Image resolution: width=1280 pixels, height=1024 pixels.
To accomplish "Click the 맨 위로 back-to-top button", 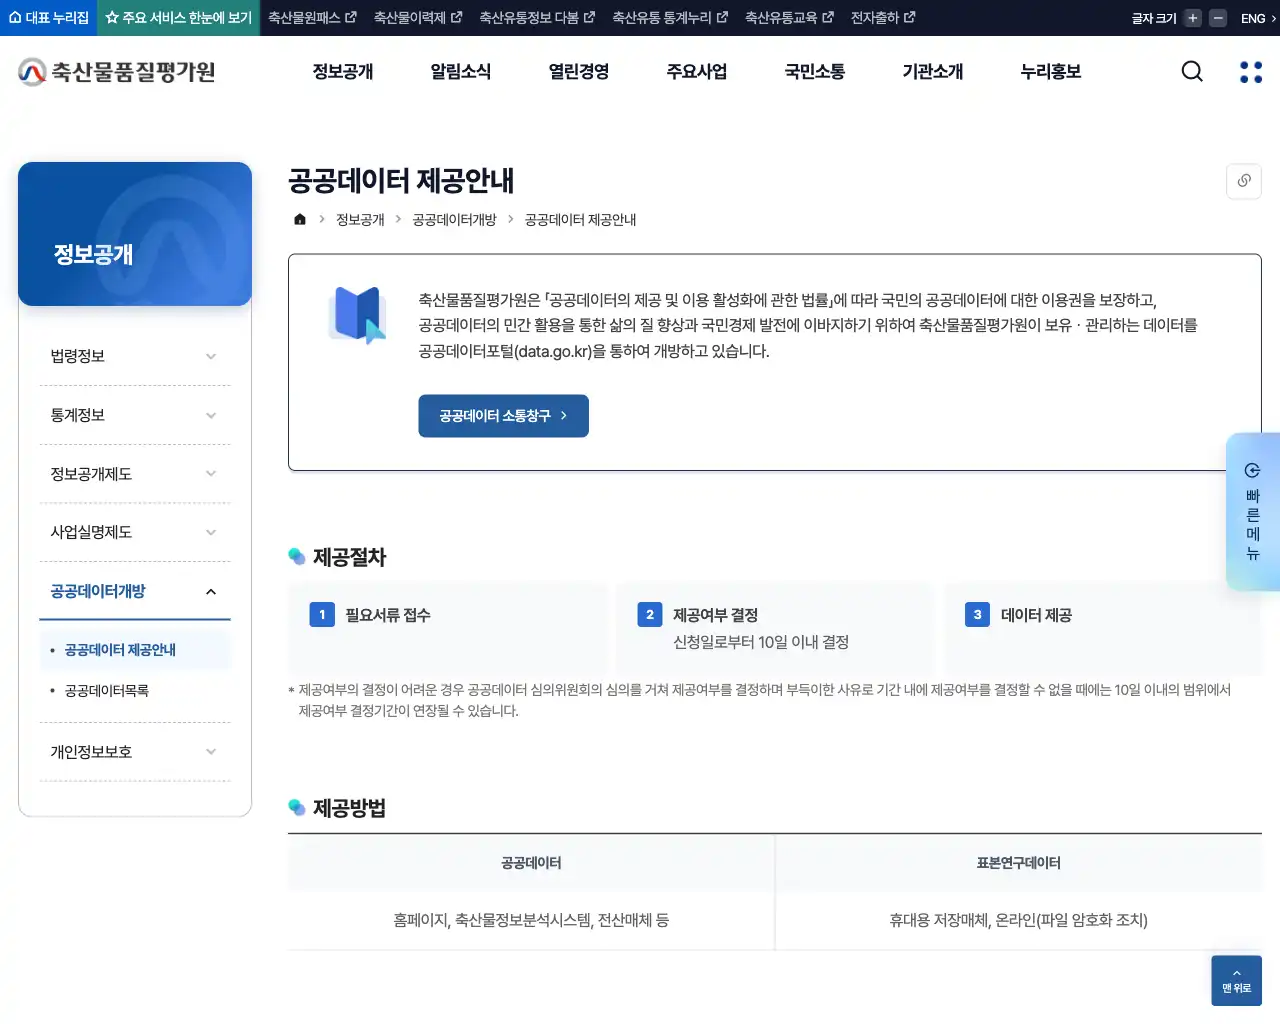I will tap(1236, 980).
